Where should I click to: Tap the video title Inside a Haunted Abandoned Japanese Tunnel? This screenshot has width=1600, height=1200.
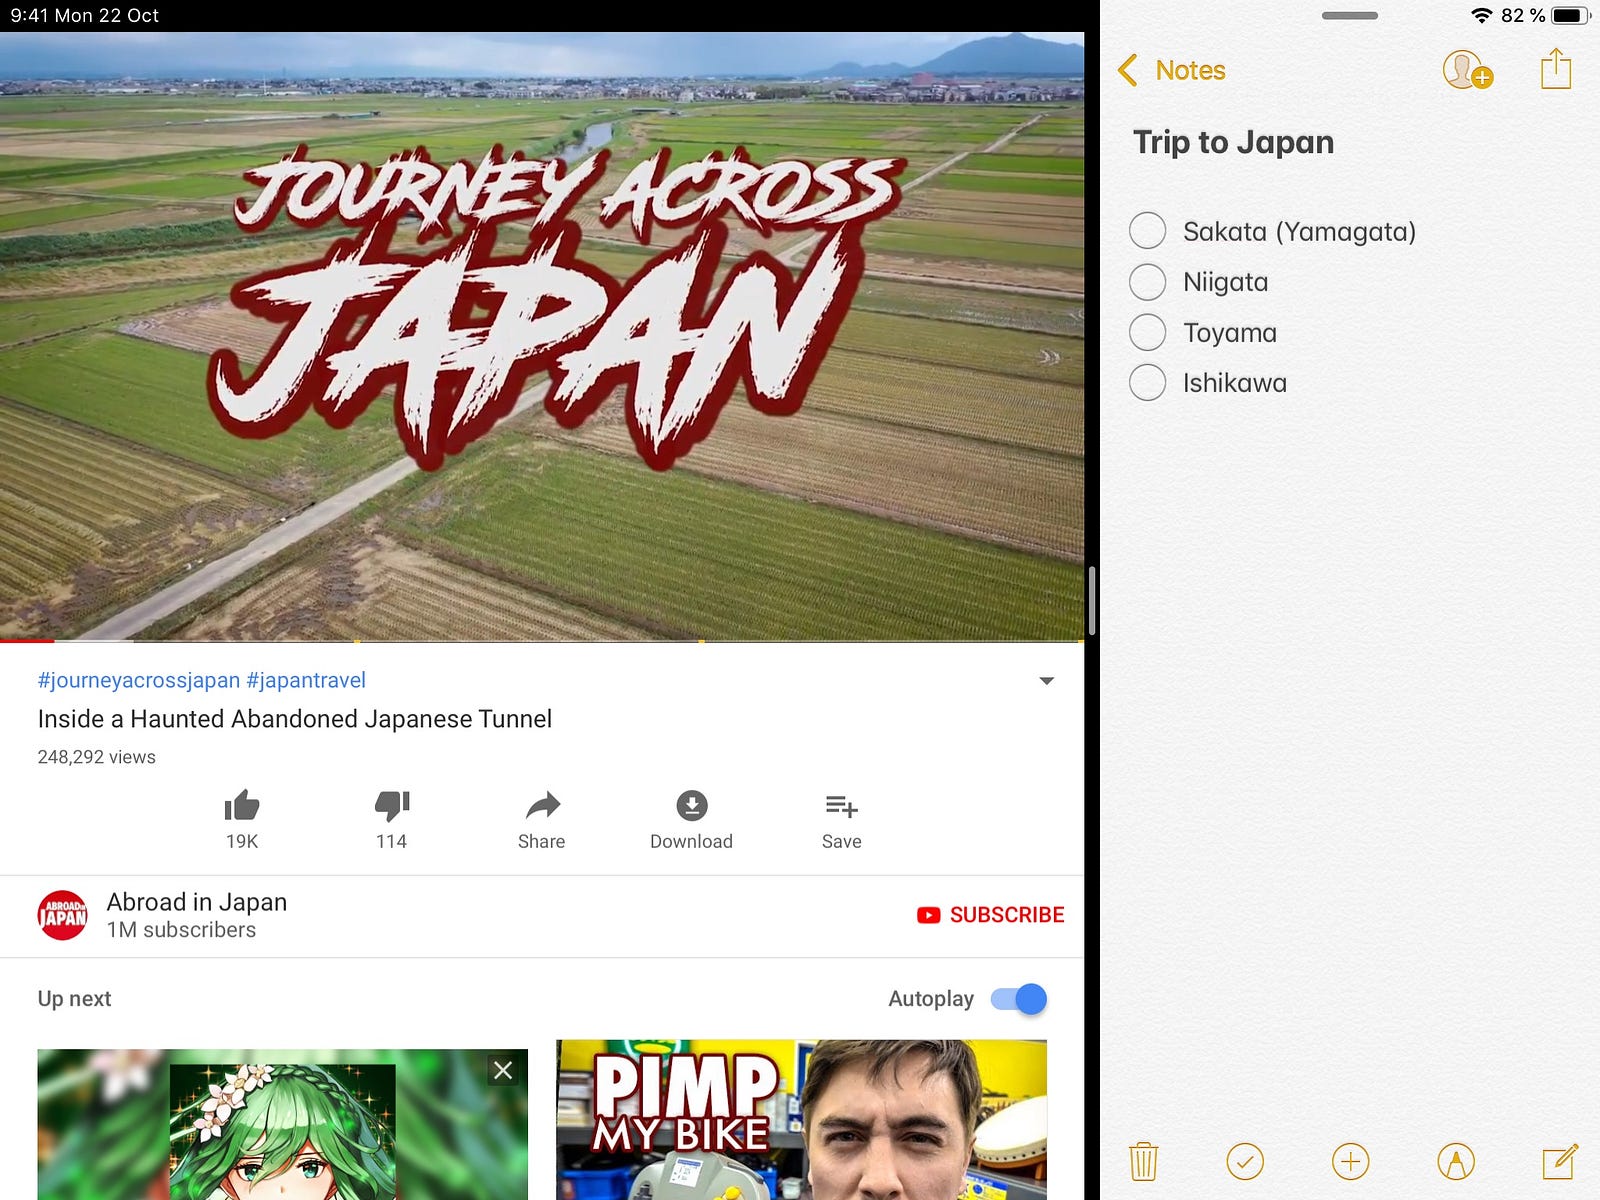tap(295, 719)
